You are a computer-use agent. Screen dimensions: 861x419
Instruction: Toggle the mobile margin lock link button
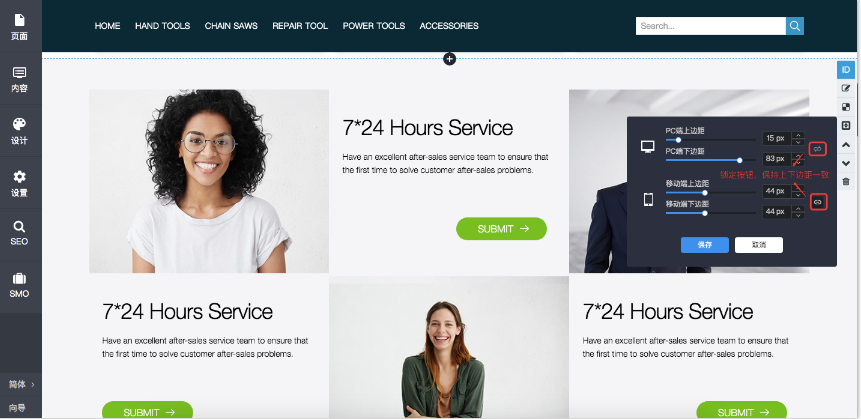(818, 203)
